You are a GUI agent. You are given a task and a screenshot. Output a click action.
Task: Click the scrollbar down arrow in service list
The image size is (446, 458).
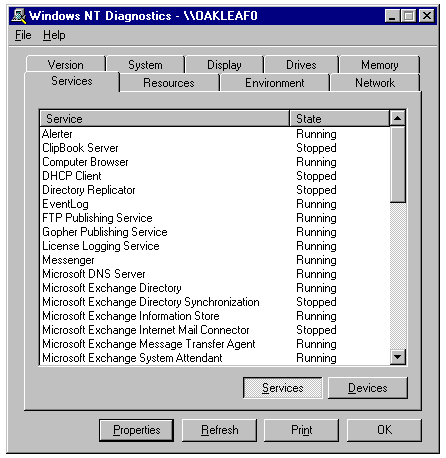397,357
